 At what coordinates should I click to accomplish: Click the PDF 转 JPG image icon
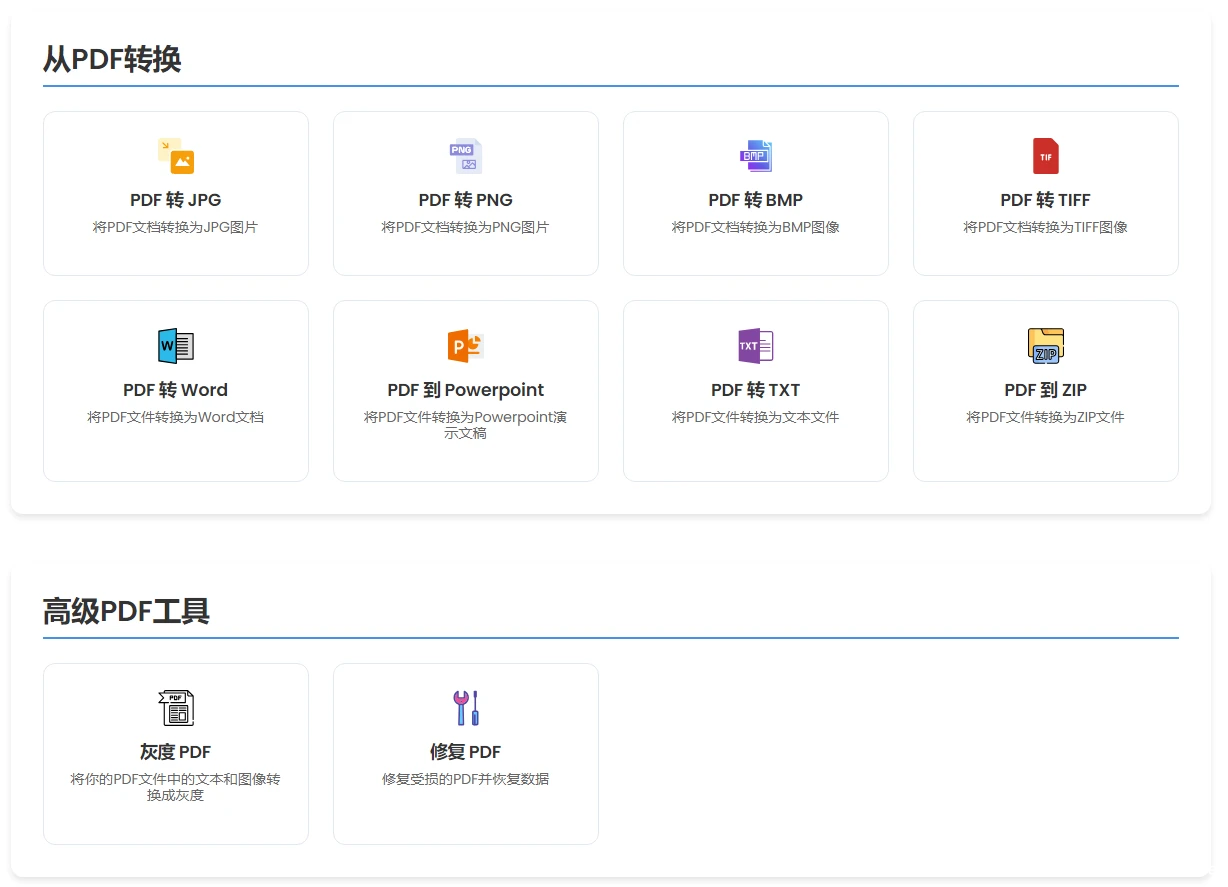(176, 156)
